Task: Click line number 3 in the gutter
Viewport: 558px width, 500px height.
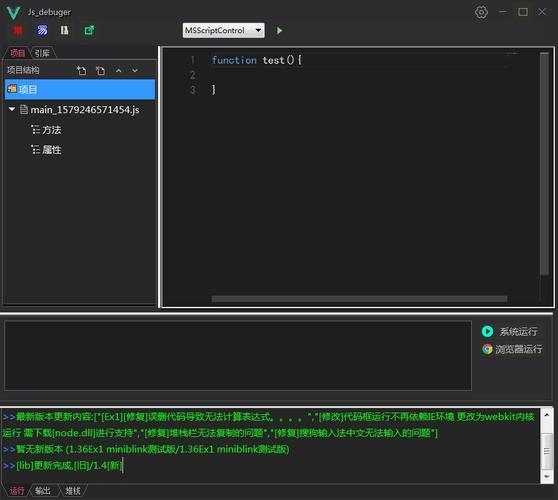Action: [193, 90]
